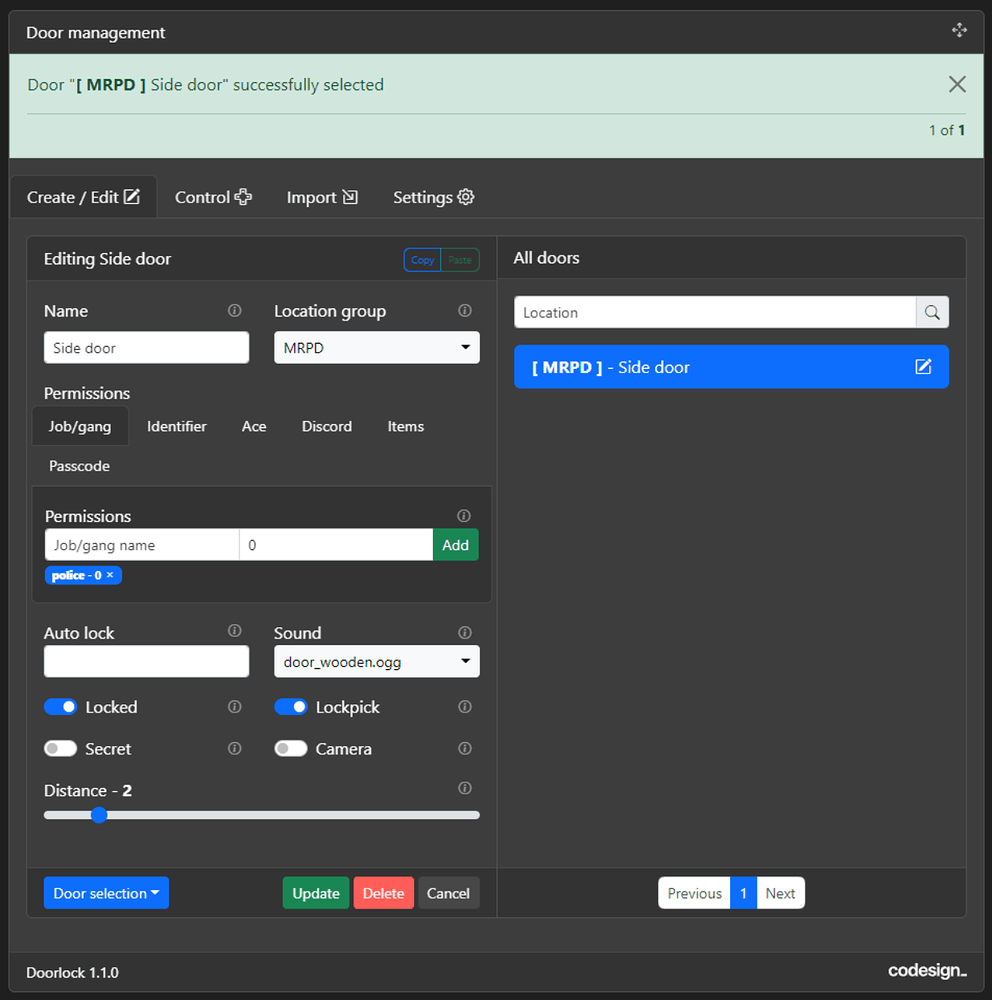Viewport: 992px width, 1000px height.
Task: Click the move handle icon in the title bar
Action: pos(959,30)
